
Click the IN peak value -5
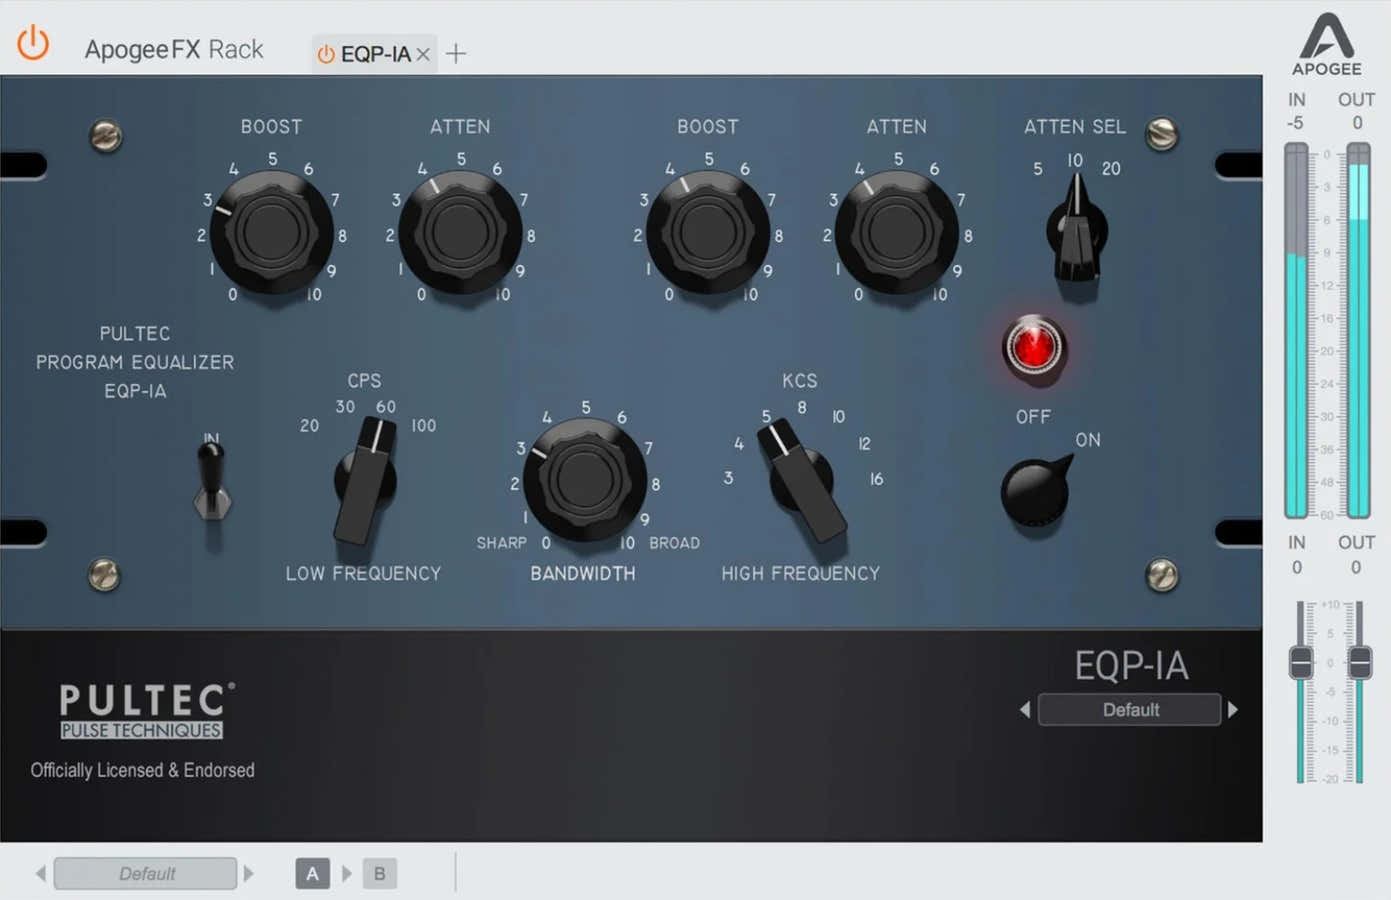coord(1295,123)
